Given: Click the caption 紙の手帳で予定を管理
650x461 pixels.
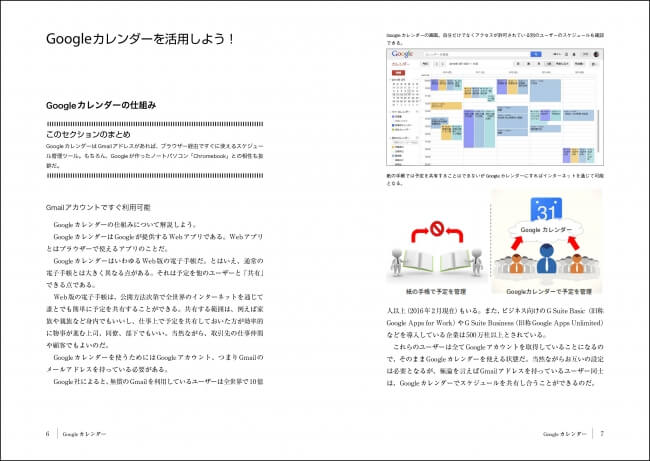Looking at the screenshot, I should click(x=436, y=291).
